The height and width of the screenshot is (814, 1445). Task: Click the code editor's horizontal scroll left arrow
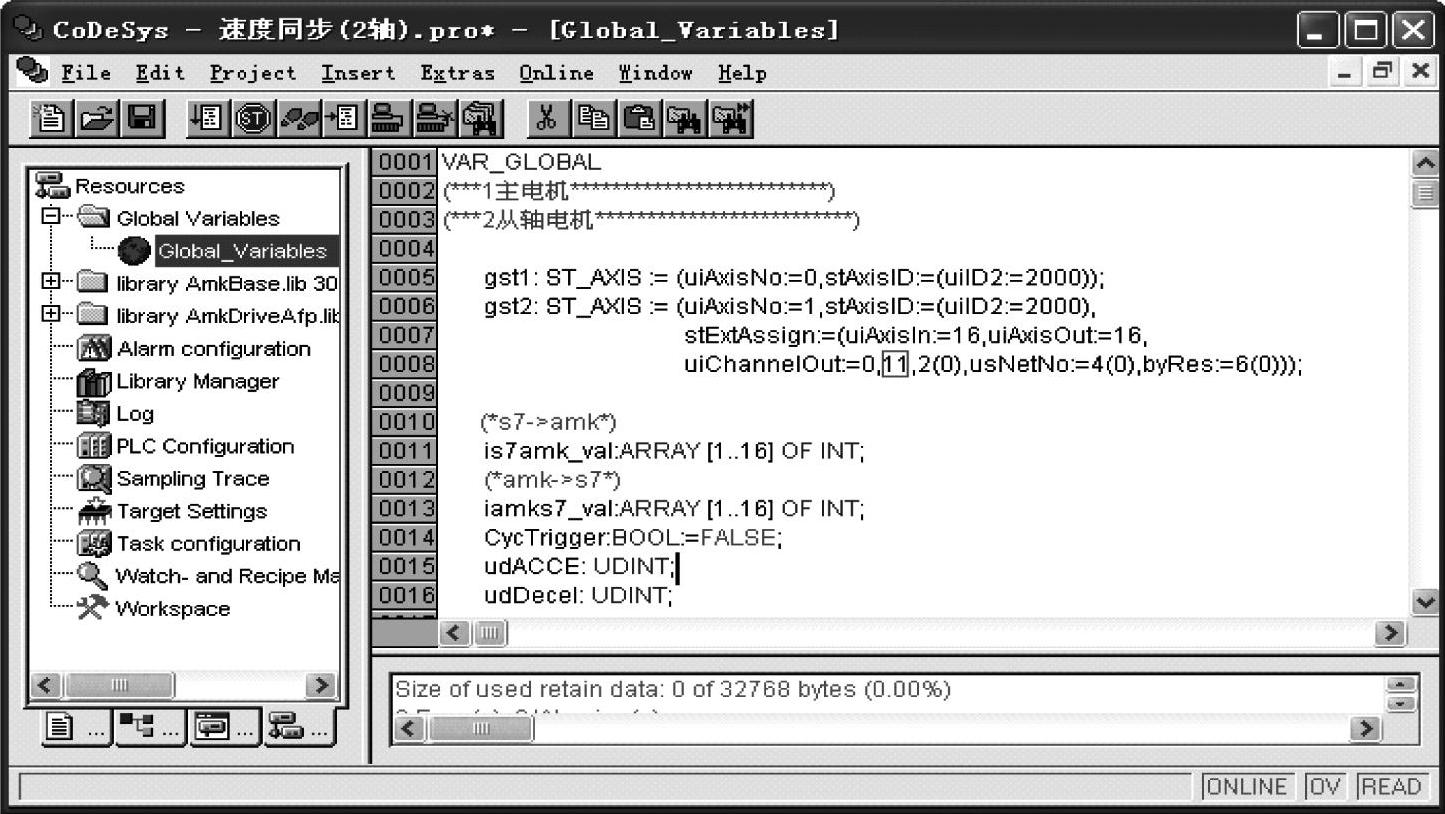click(x=455, y=633)
